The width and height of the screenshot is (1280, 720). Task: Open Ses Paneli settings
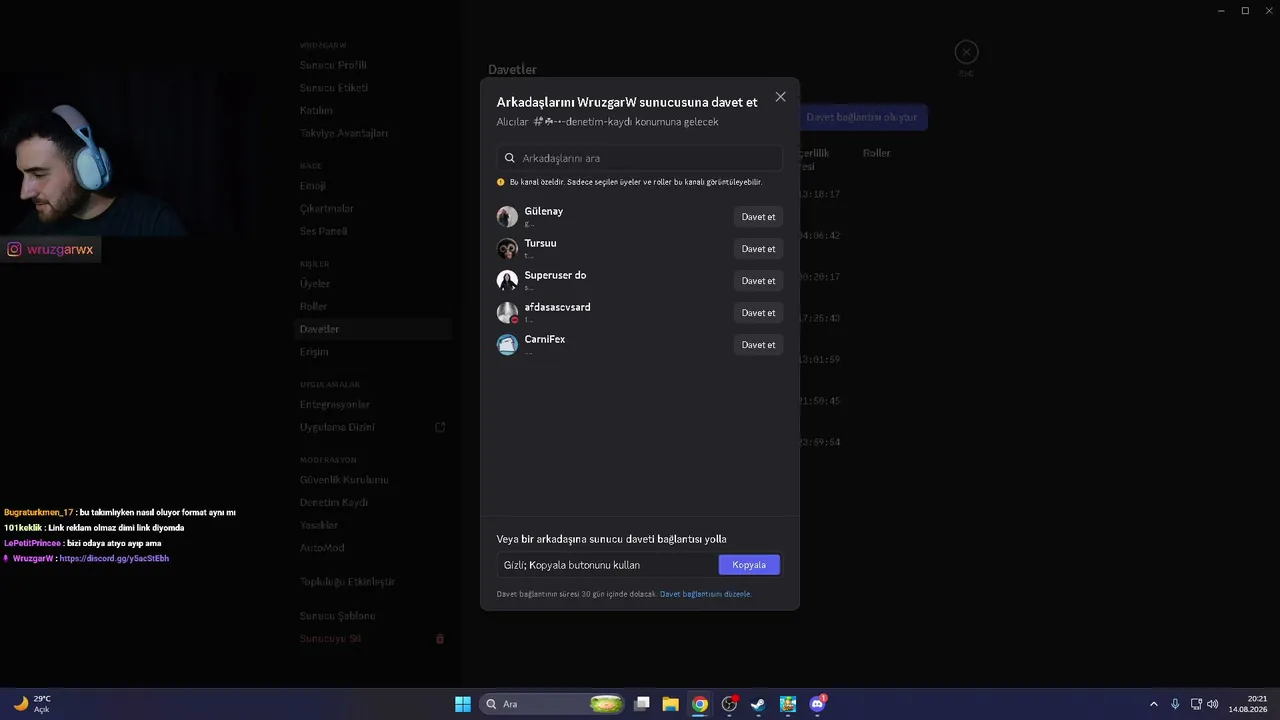tap(324, 231)
